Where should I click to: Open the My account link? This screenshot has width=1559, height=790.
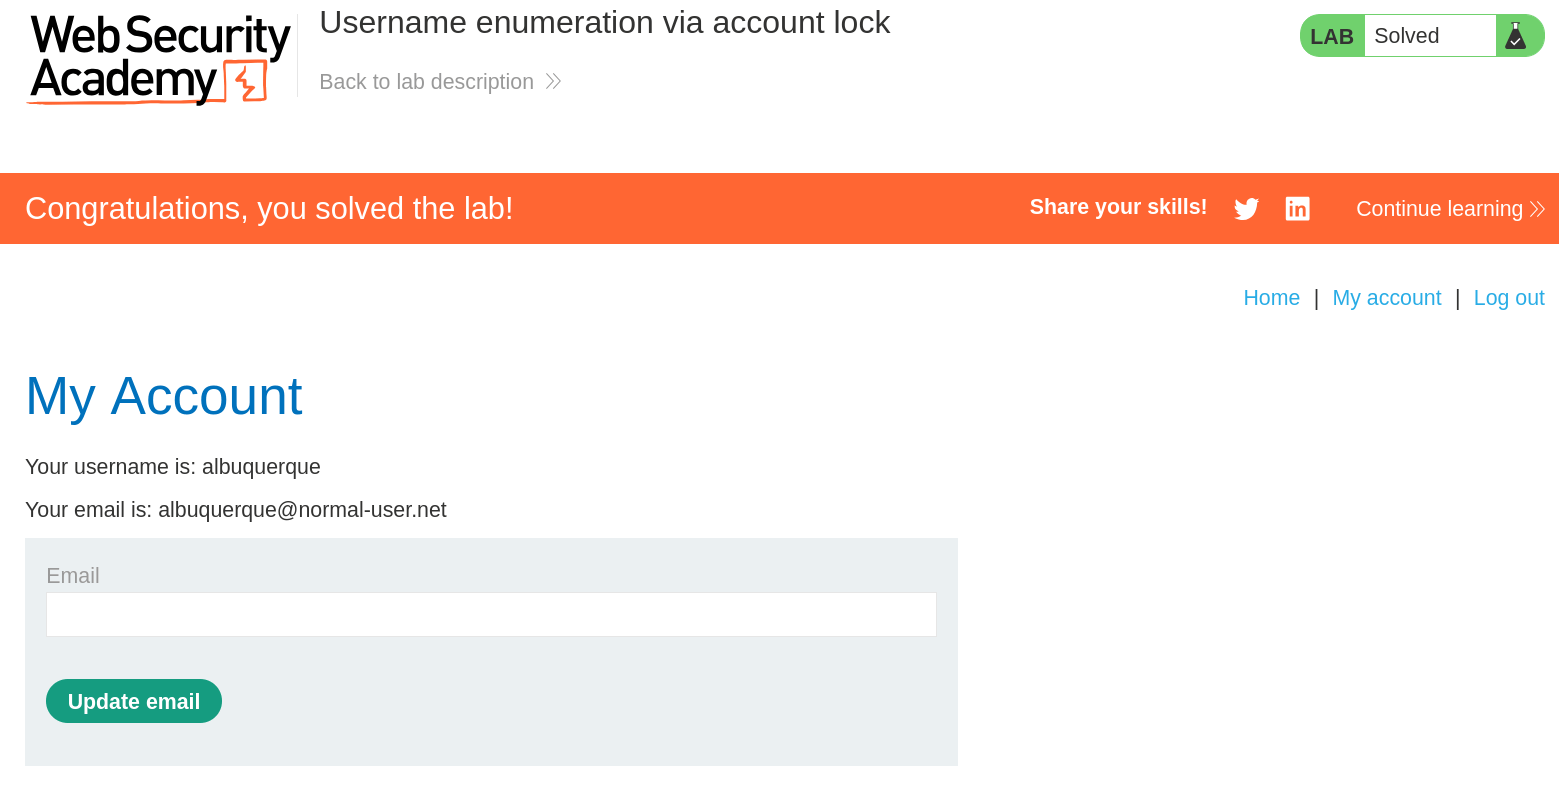1386,298
